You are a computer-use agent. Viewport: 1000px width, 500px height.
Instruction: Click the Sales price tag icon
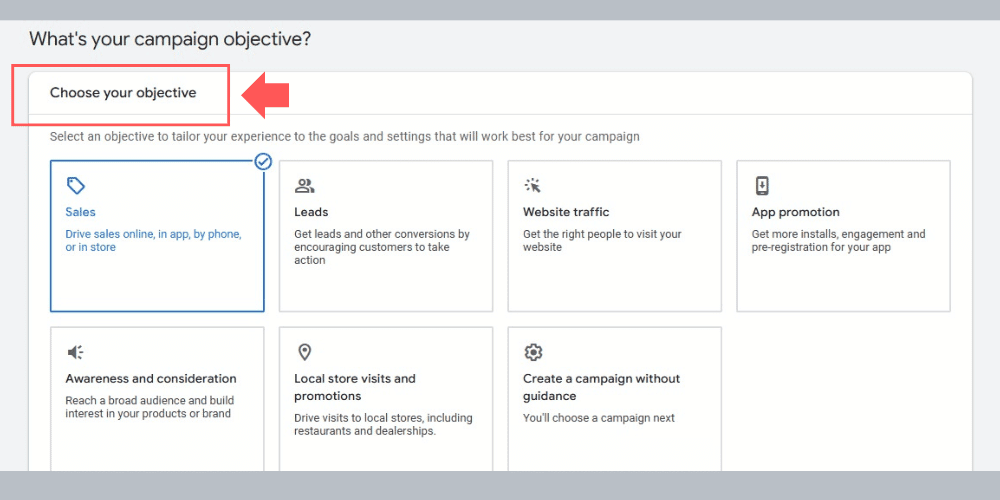point(76,186)
